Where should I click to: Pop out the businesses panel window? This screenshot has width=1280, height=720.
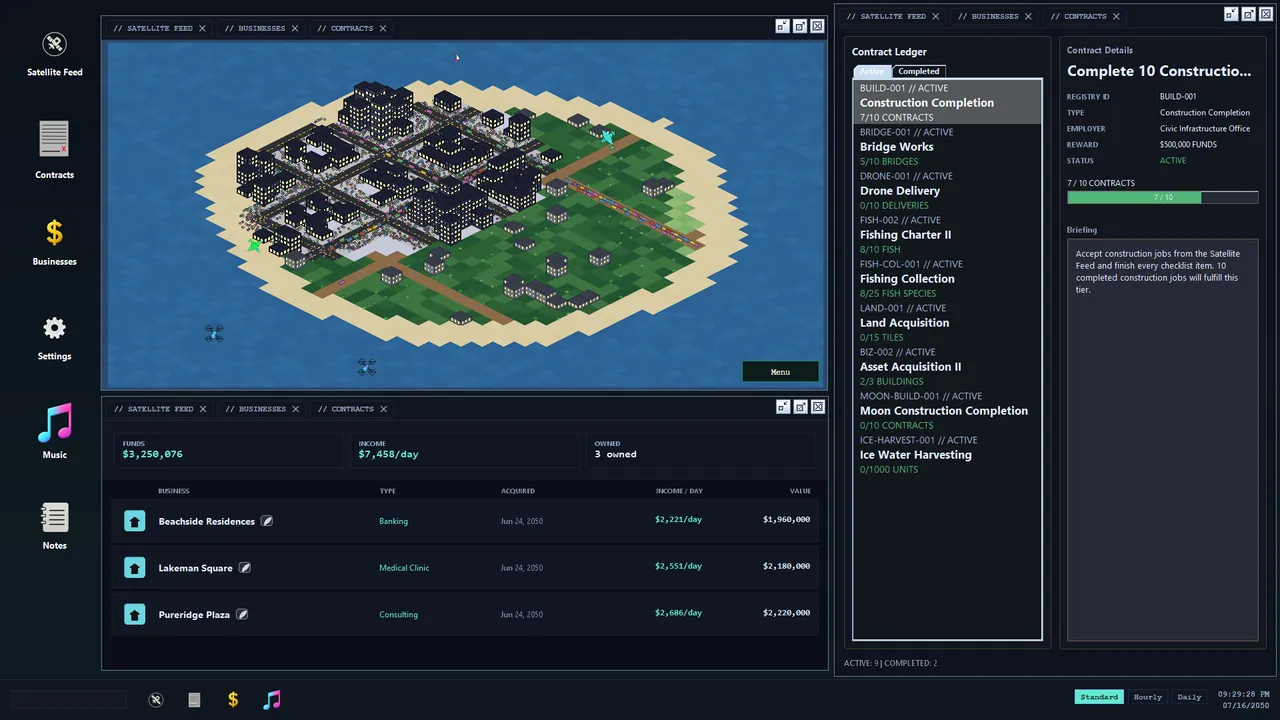coord(800,407)
